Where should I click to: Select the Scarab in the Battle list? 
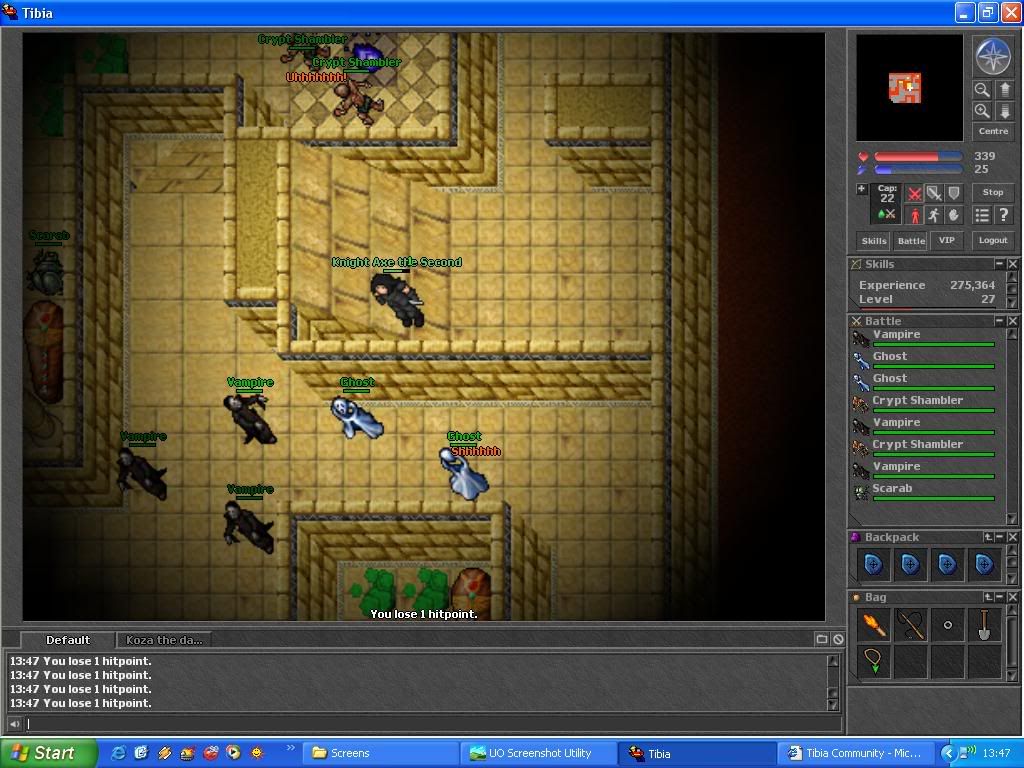coord(923,491)
